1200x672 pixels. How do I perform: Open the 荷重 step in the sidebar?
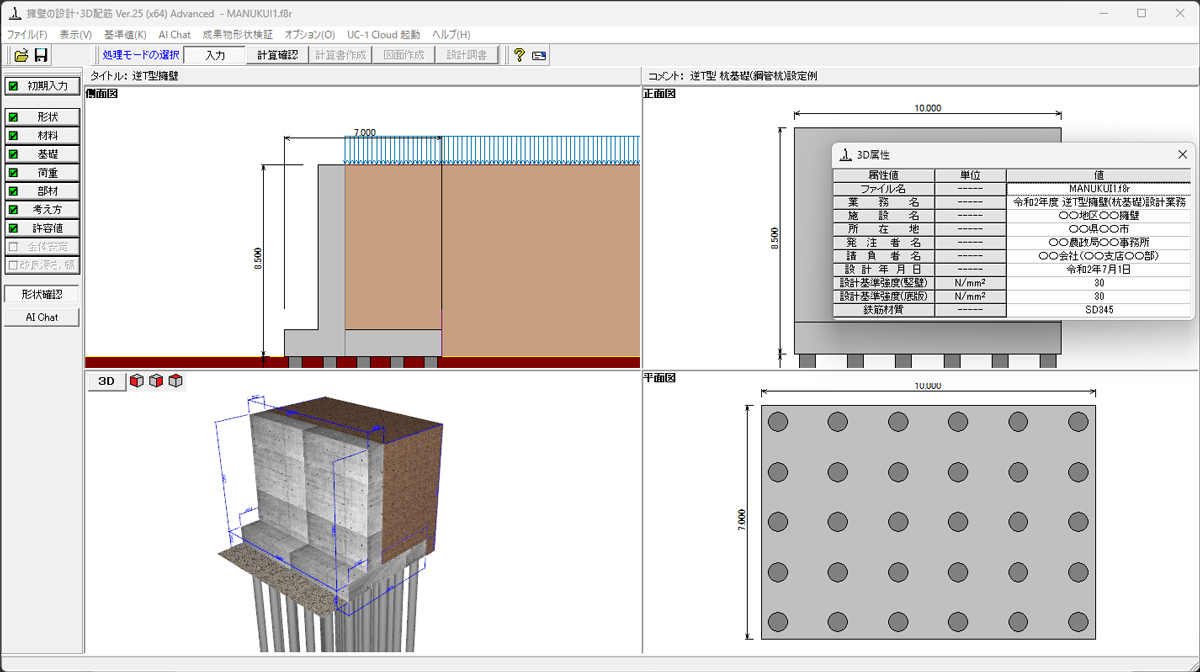click(x=42, y=173)
